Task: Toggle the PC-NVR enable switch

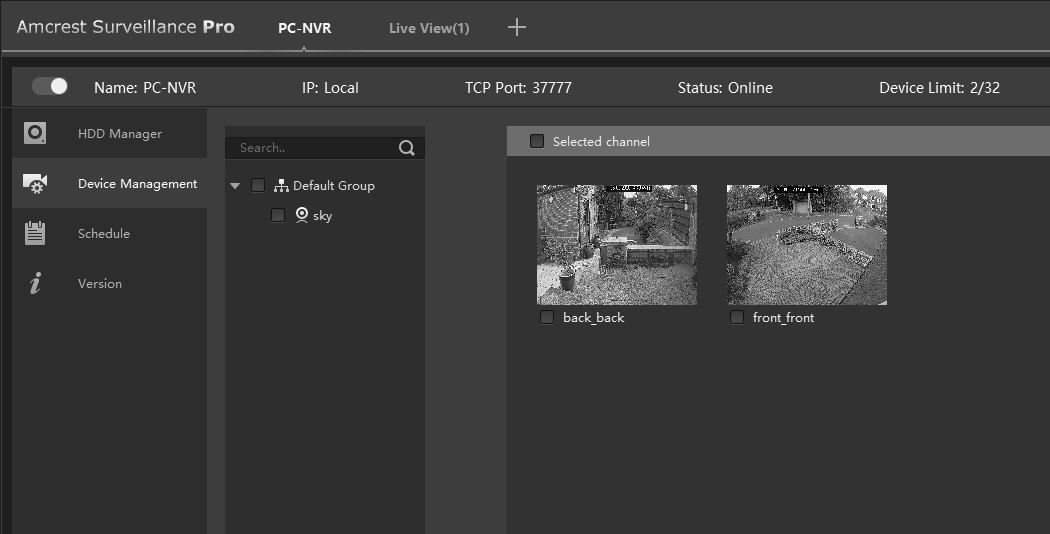Action: [50, 86]
